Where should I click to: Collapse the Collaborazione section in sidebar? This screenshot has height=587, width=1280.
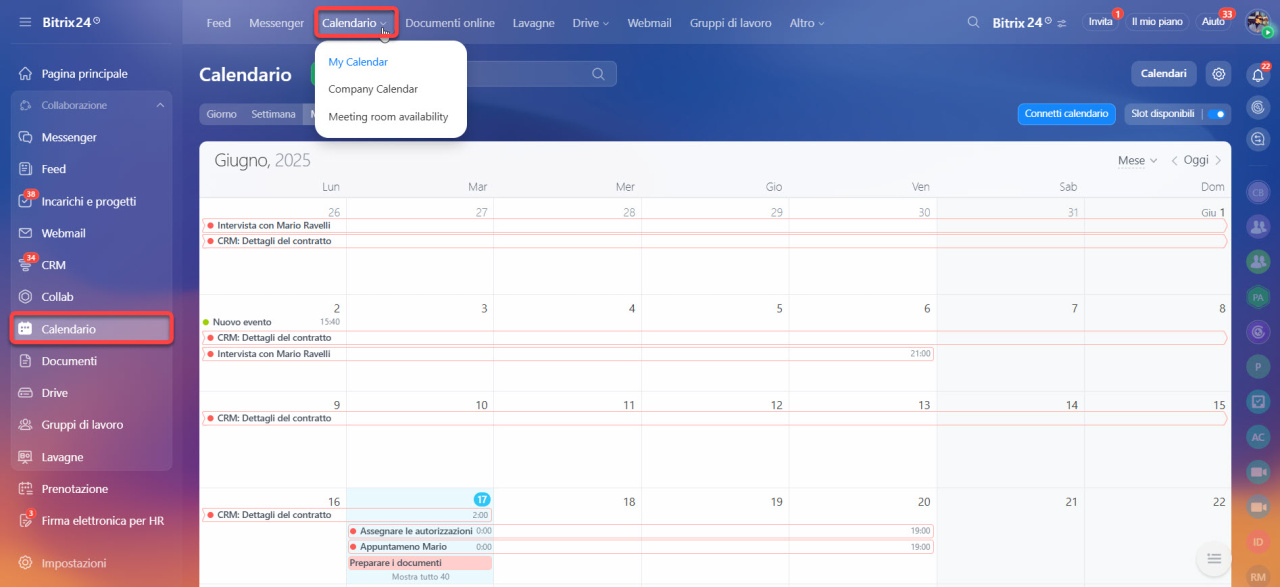pyautogui.click(x=160, y=105)
